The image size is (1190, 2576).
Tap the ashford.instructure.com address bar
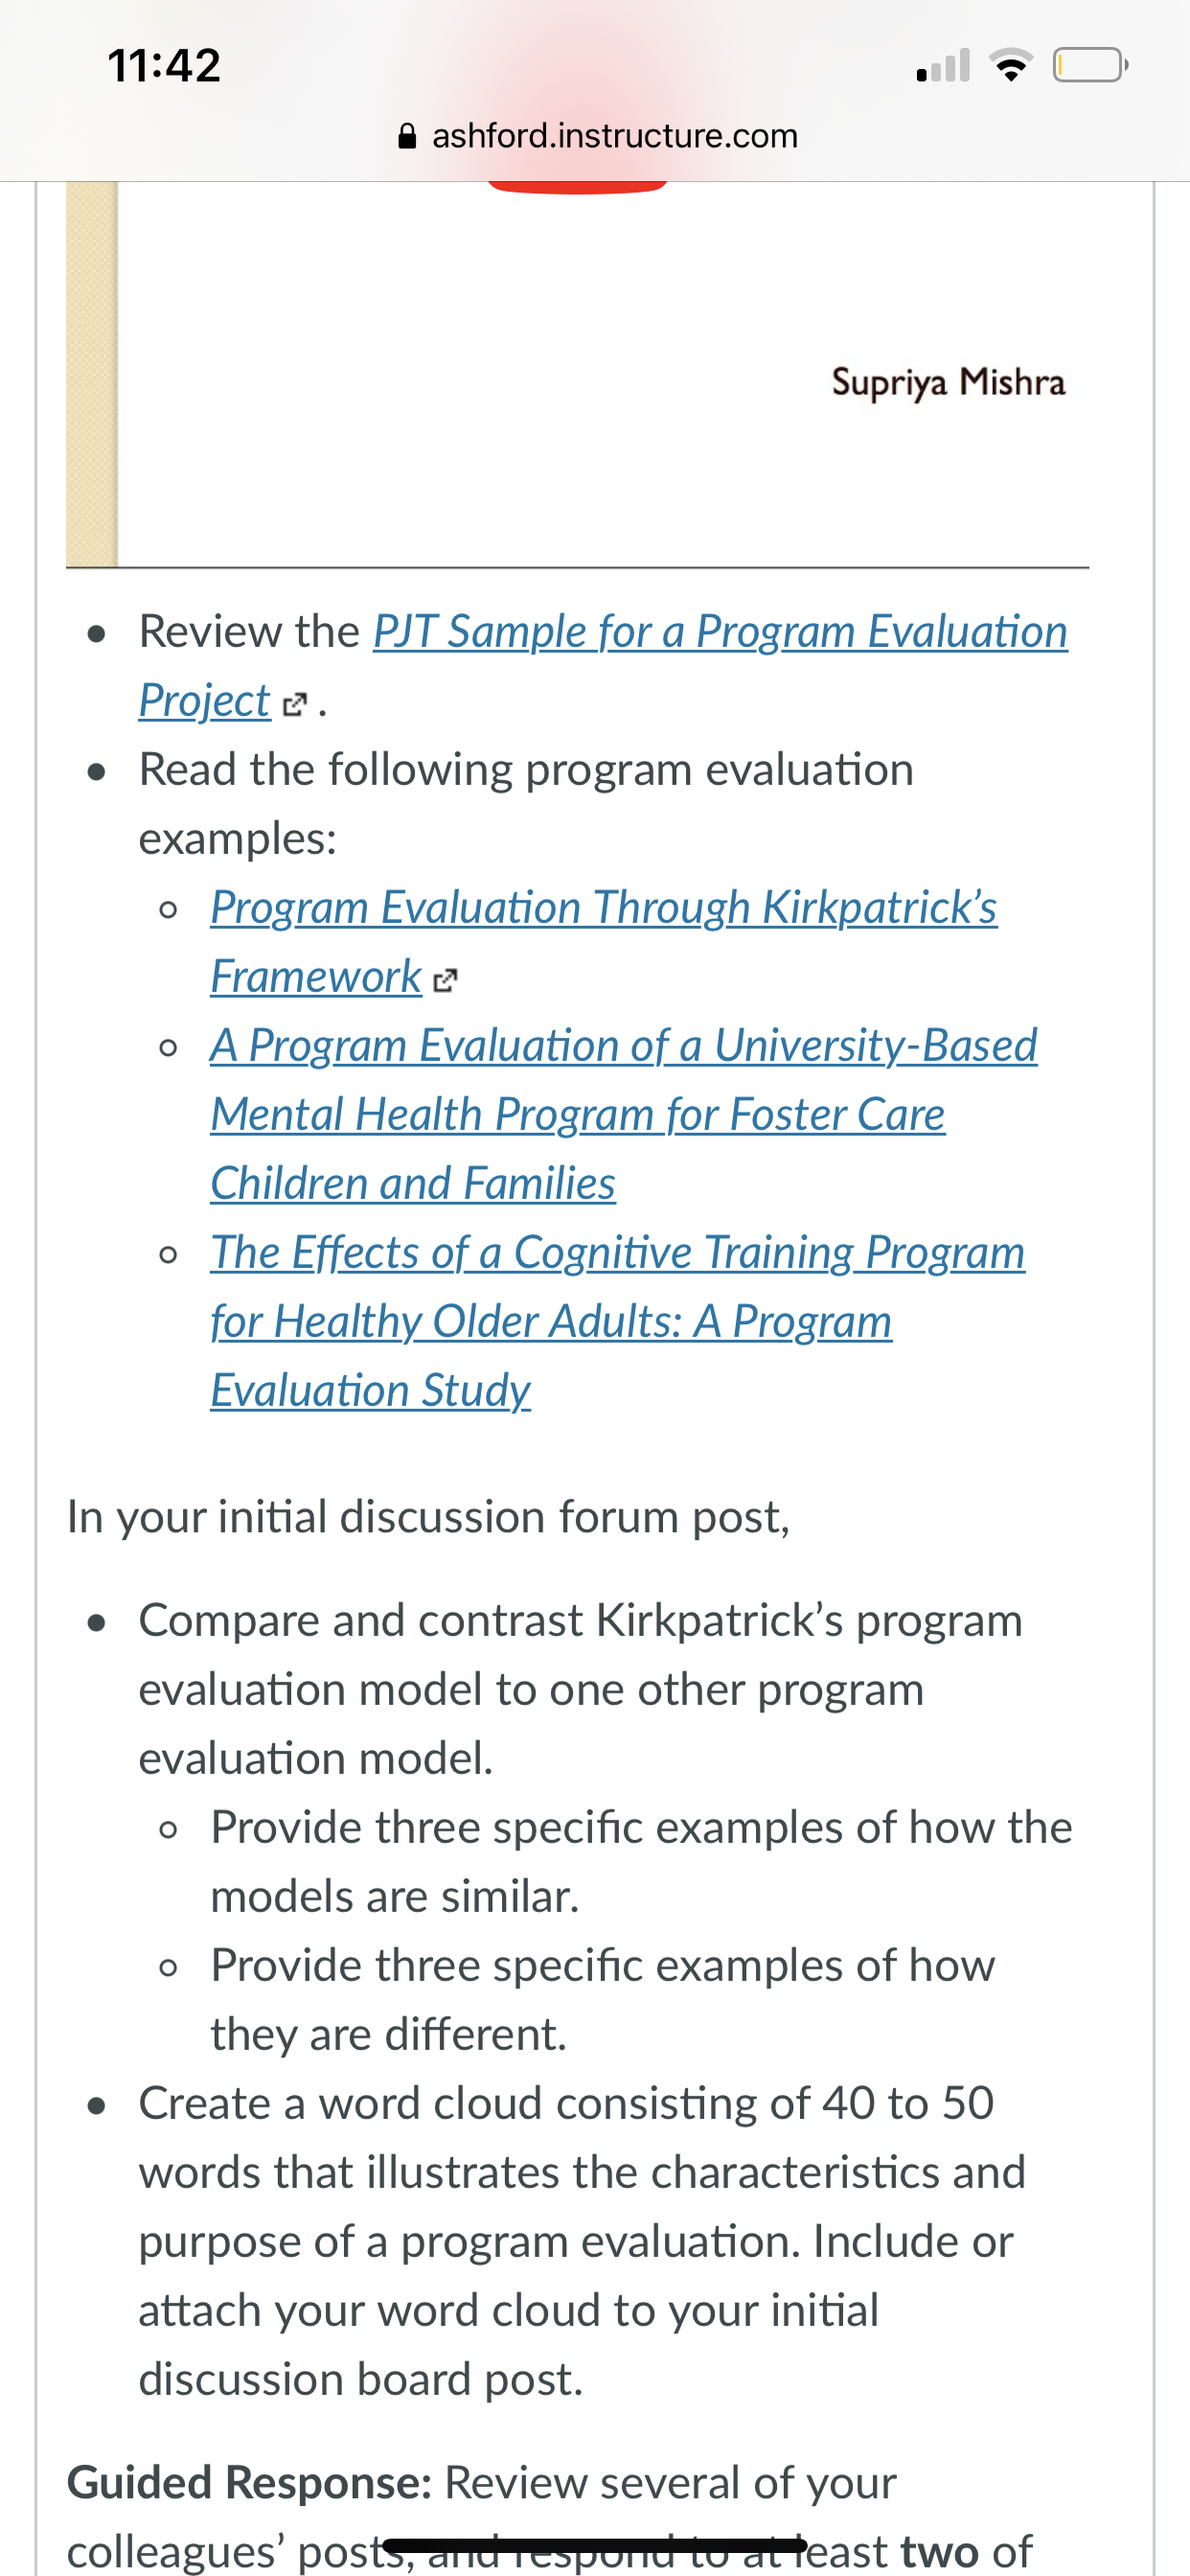tap(598, 136)
